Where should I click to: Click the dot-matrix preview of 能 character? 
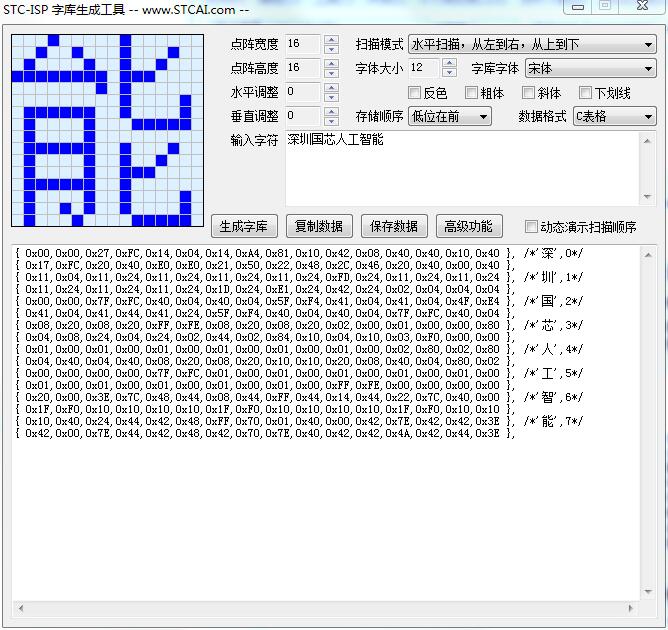(107, 130)
